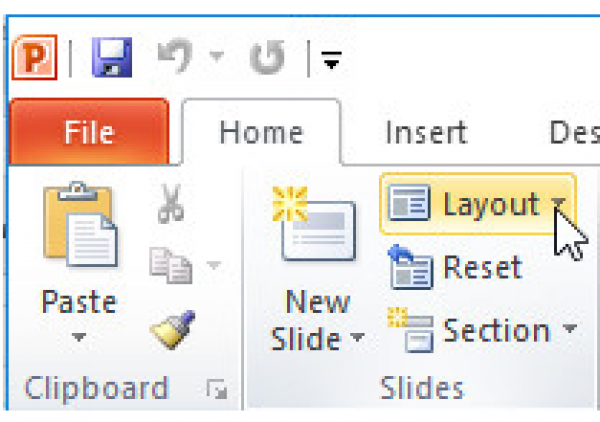
Task: Open the File tab
Action: [x=88, y=133]
